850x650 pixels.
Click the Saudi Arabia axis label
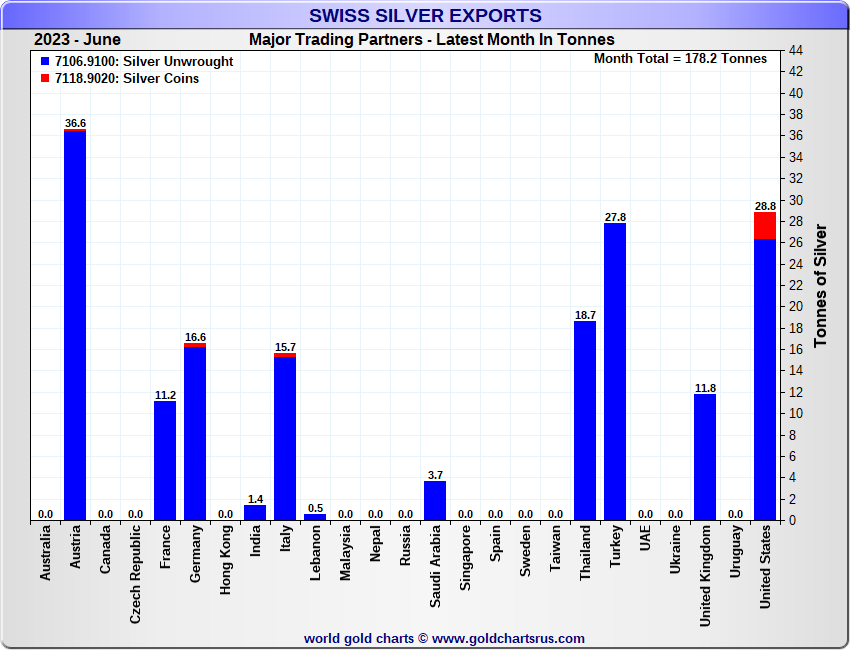point(435,566)
